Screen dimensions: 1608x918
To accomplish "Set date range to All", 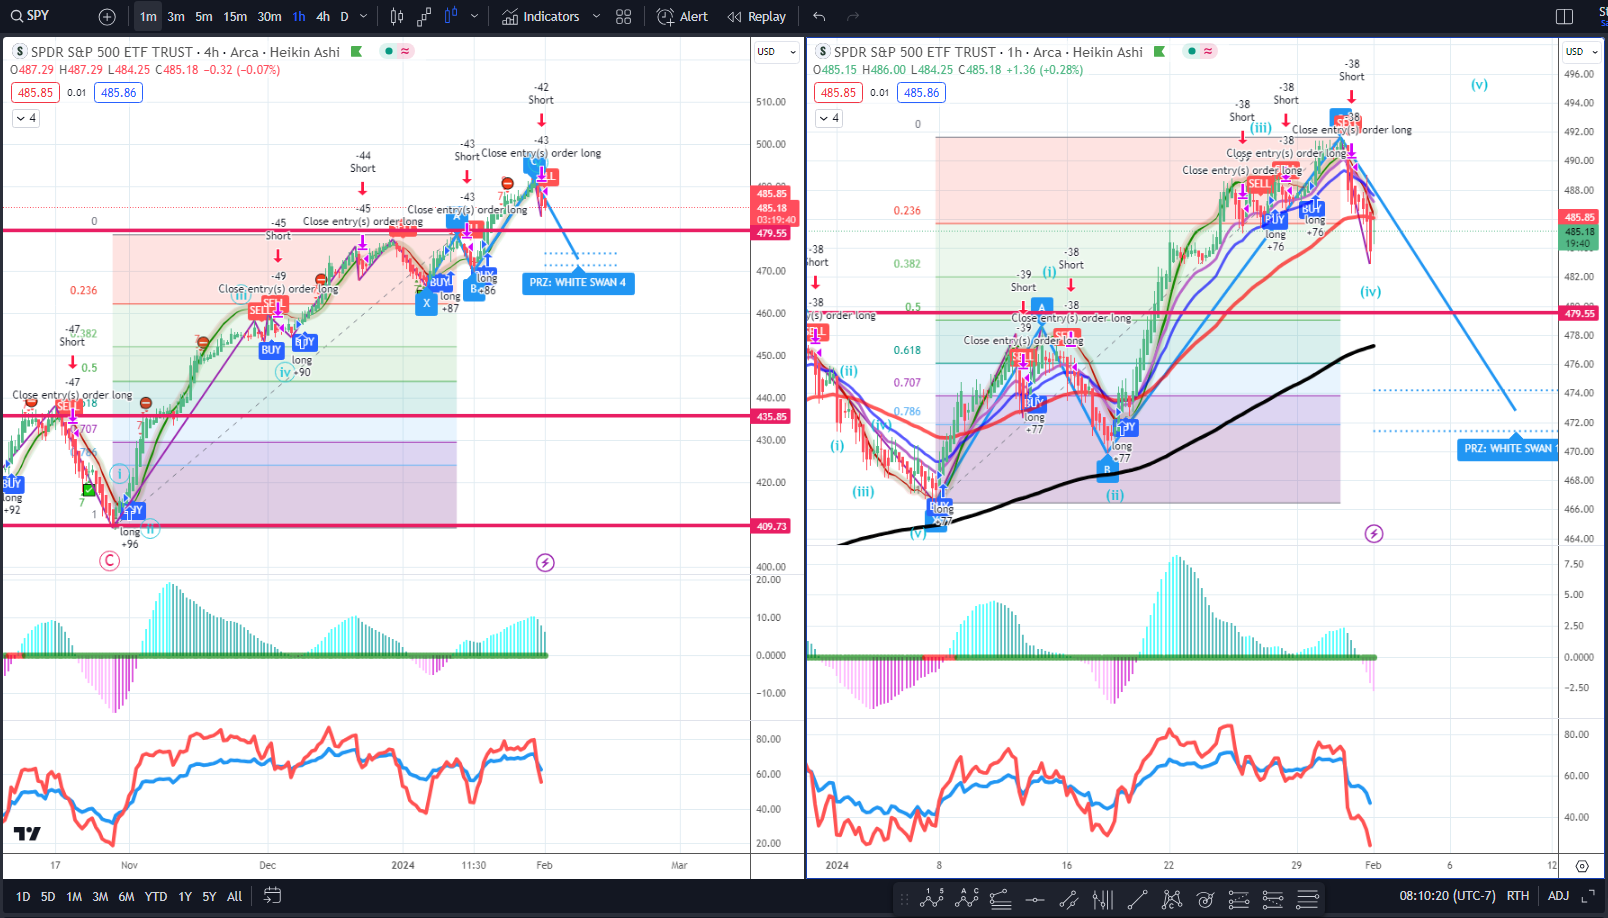I will [234, 897].
